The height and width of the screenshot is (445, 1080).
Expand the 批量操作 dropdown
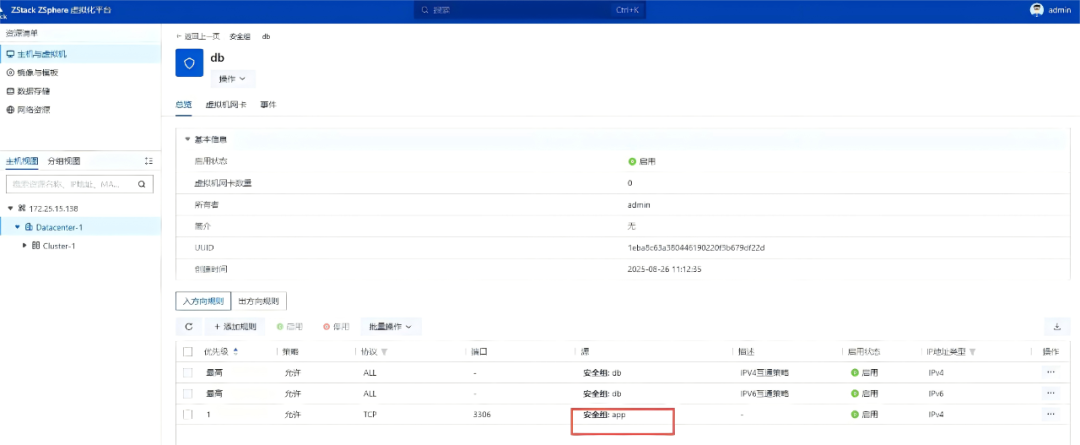pos(391,327)
